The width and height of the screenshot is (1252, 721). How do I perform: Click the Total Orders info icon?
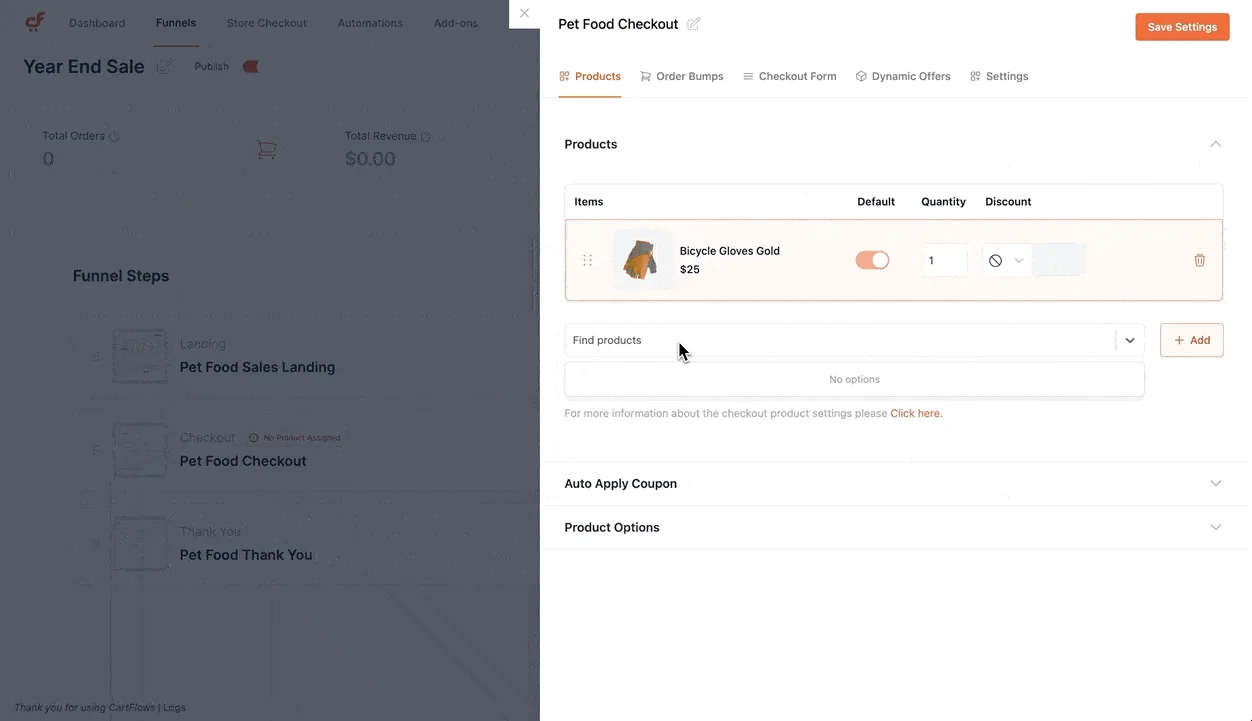(114, 136)
